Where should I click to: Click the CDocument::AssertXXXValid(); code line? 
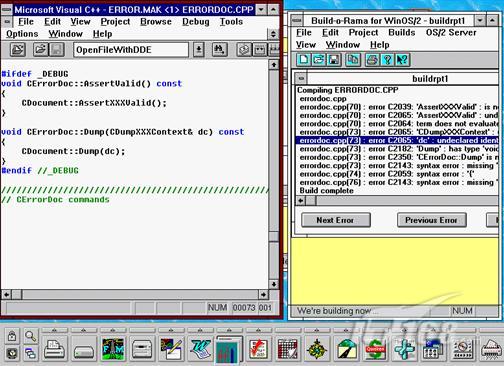pos(94,103)
